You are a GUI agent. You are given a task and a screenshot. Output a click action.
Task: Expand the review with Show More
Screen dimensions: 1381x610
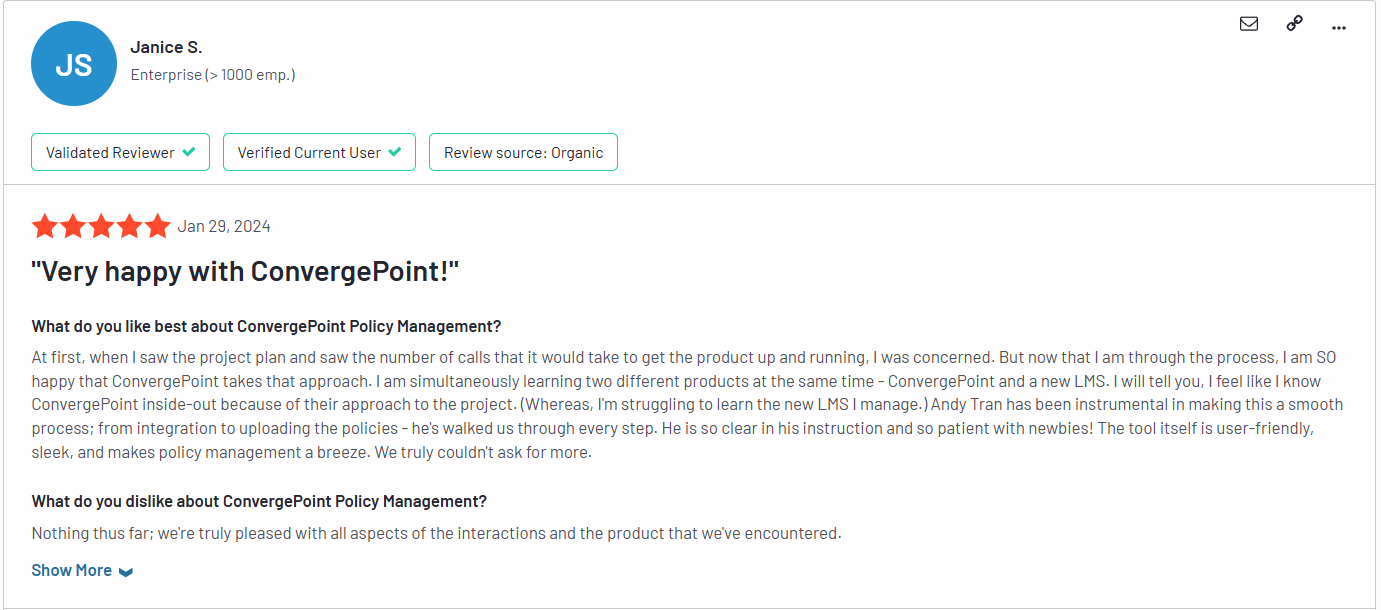click(70, 569)
